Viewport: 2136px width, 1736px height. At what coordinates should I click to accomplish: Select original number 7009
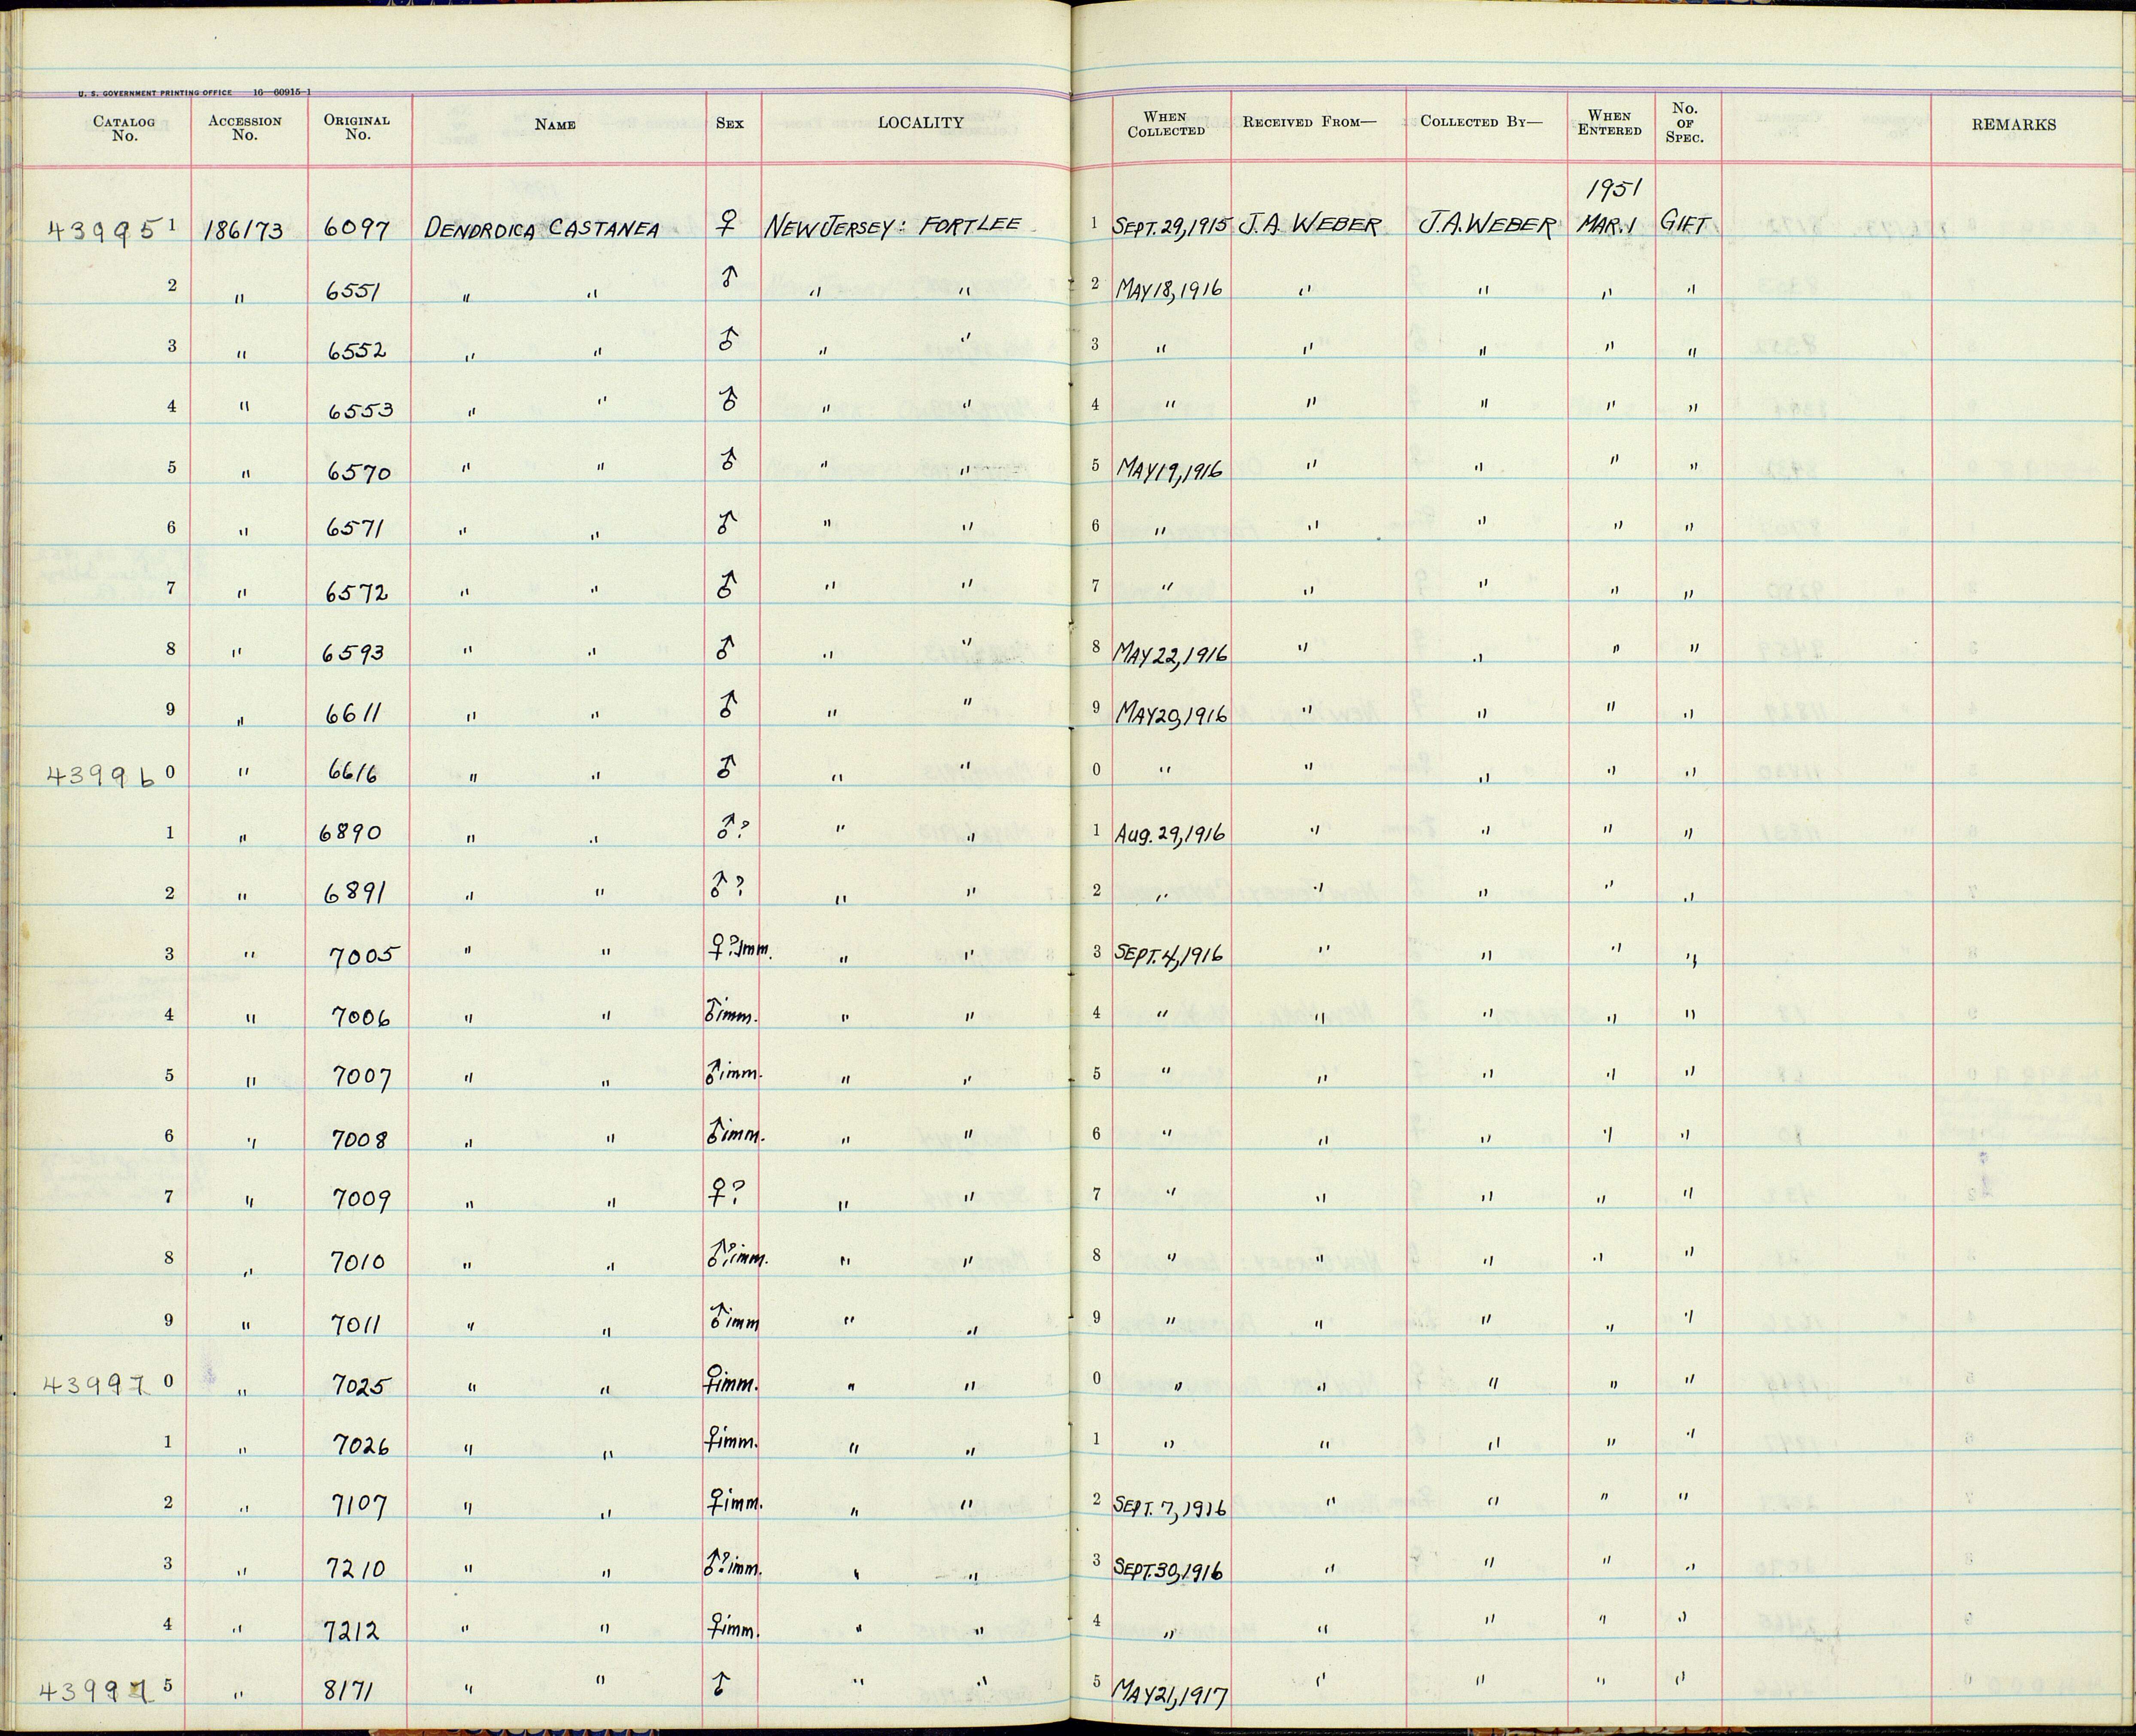[361, 1199]
